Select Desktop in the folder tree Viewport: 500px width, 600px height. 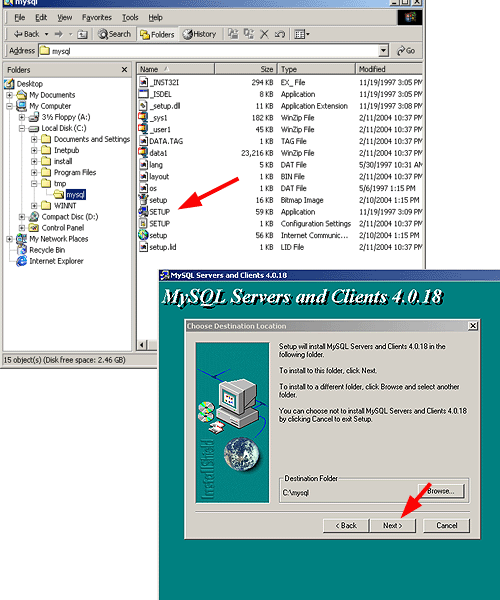coord(29,84)
